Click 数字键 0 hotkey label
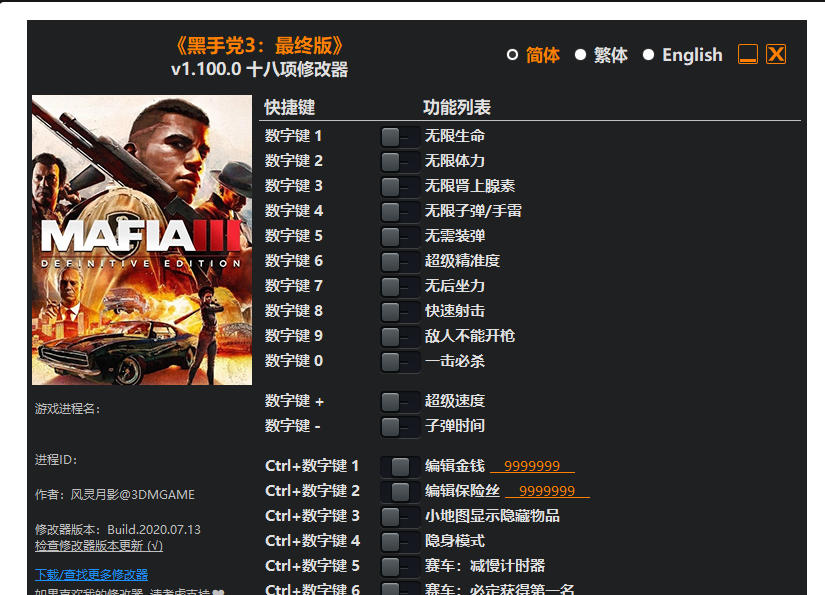825x595 pixels. (x=294, y=361)
